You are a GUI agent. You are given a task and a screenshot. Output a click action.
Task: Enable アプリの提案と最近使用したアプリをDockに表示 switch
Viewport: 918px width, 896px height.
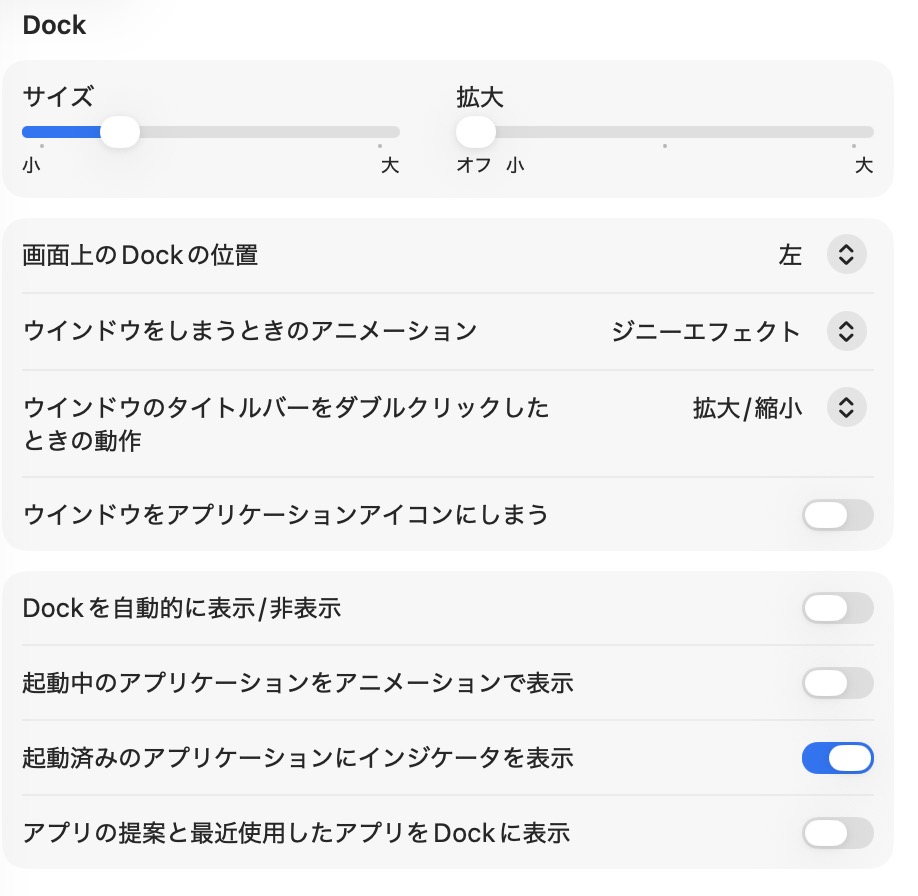tap(837, 833)
